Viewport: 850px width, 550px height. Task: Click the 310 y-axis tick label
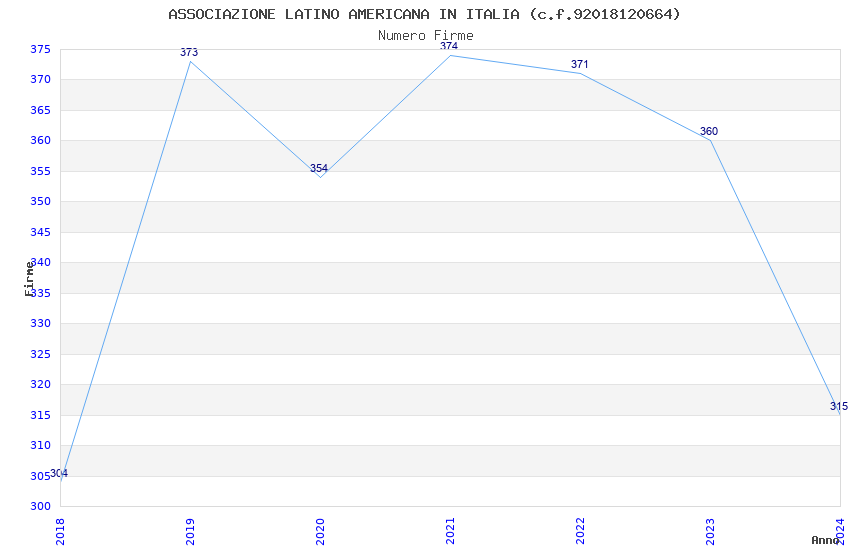[40, 445]
